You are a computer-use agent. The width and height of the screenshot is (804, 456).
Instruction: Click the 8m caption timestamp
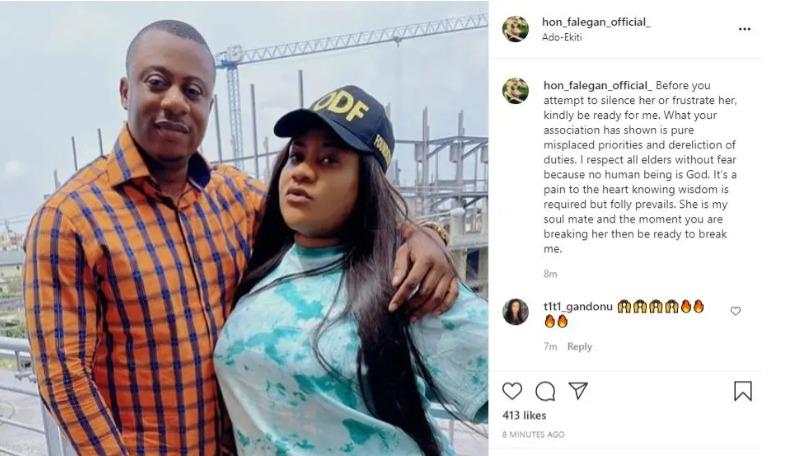point(550,274)
